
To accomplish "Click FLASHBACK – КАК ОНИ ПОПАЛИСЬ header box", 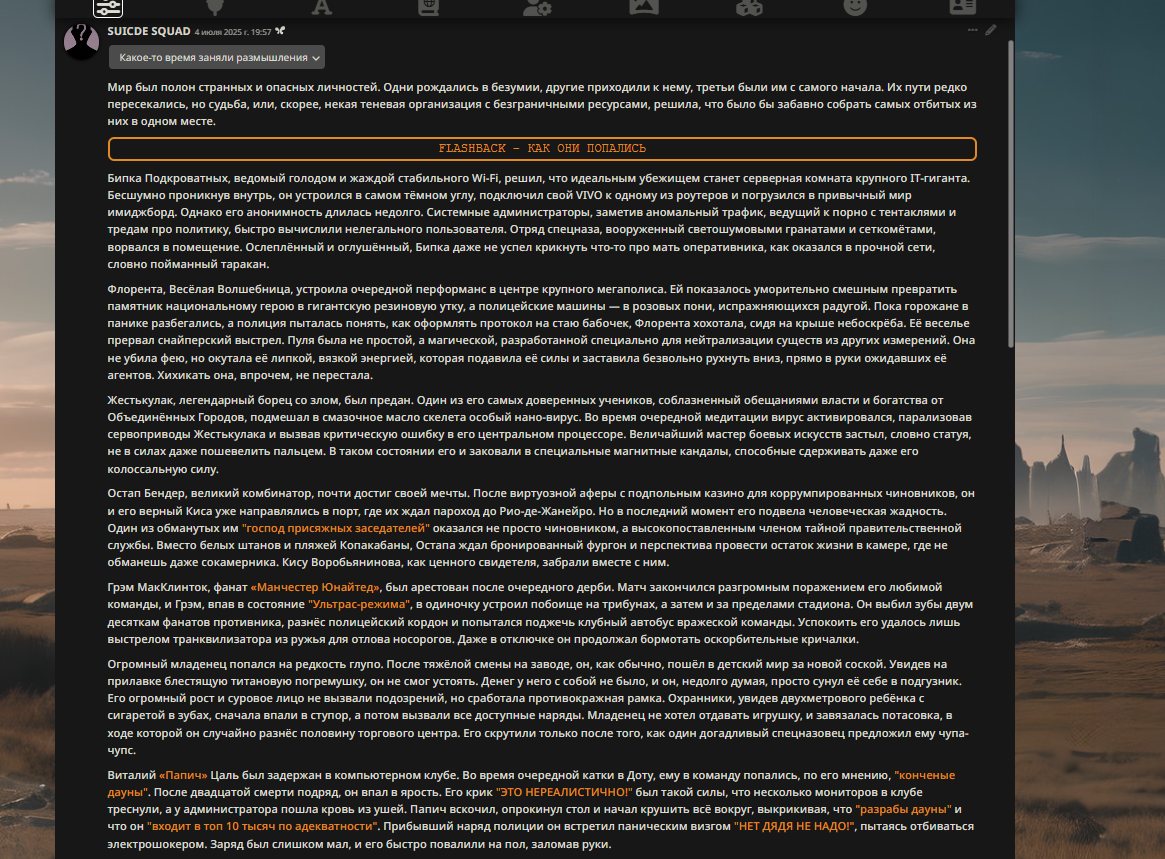I will pyautogui.click(x=542, y=149).
